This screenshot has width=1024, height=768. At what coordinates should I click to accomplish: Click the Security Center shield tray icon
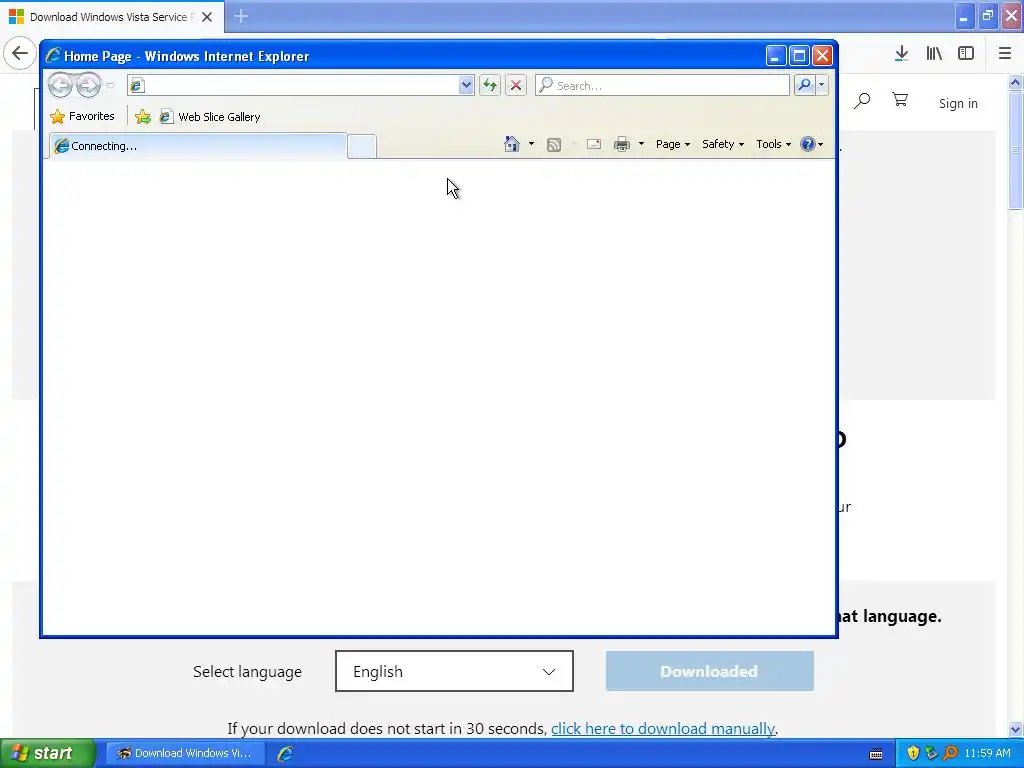913,753
